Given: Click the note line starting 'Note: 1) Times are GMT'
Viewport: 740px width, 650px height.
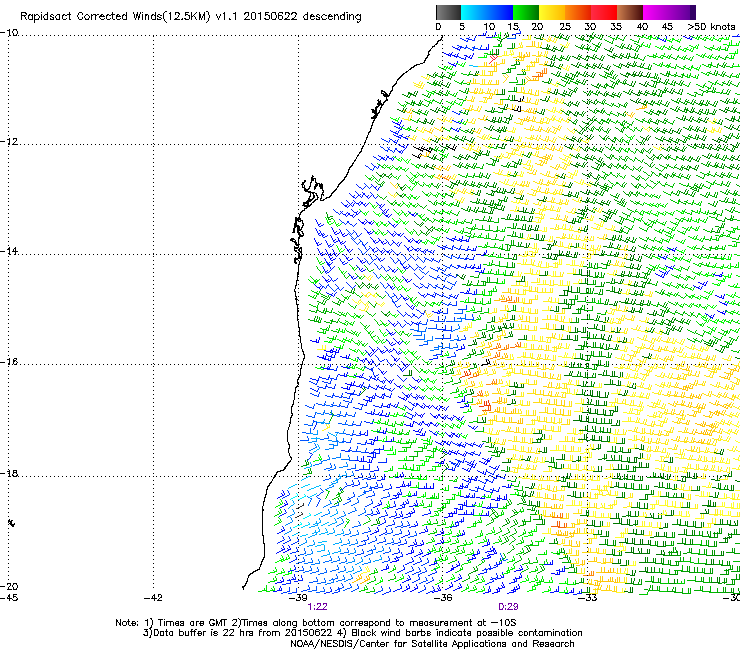Looking at the screenshot, I should coord(316,623).
